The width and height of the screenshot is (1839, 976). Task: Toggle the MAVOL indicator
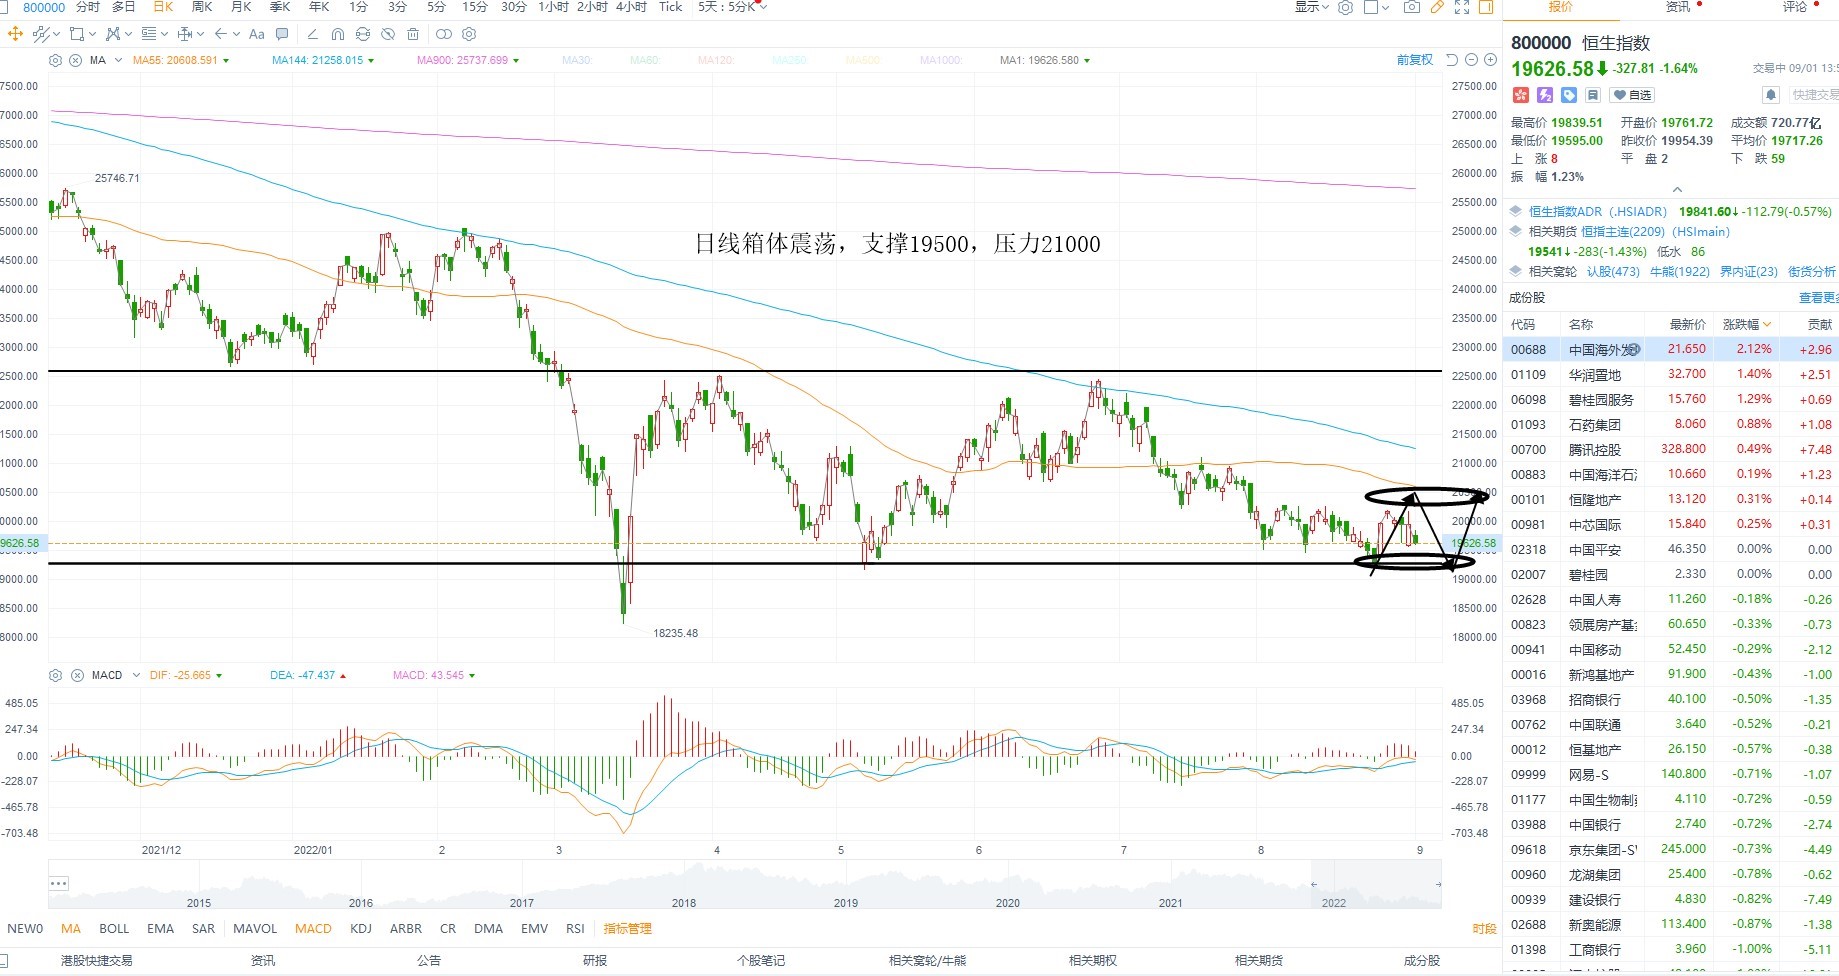click(255, 929)
